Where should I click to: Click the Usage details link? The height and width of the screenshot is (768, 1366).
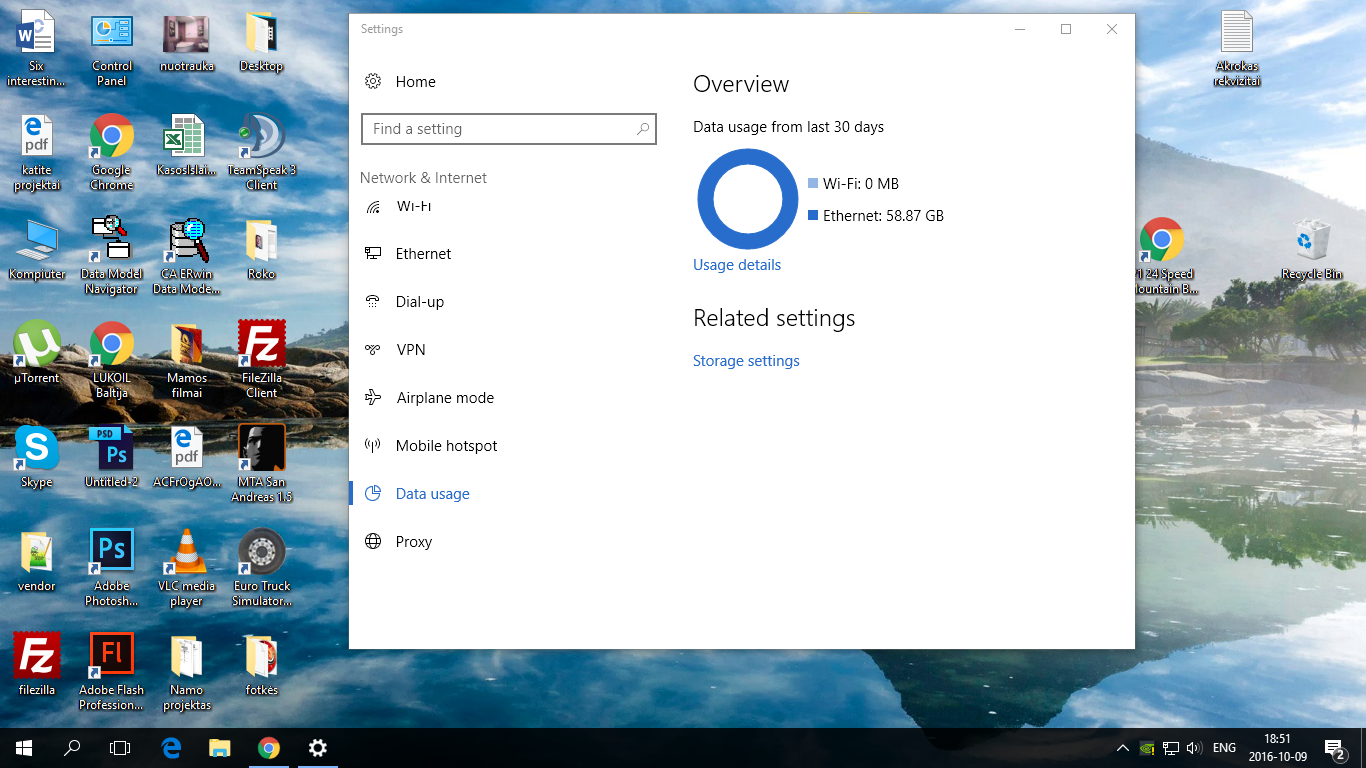click(737, 265)
